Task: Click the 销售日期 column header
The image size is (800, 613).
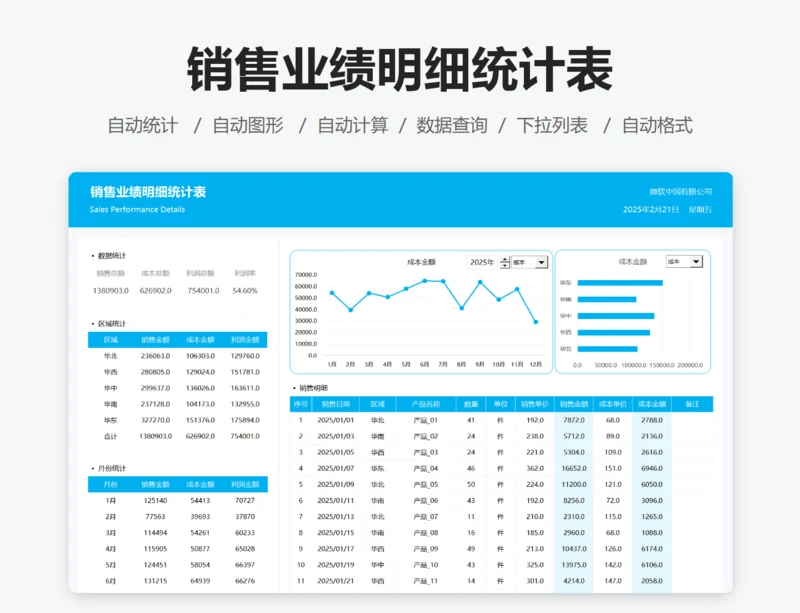Action: point(336,404)
